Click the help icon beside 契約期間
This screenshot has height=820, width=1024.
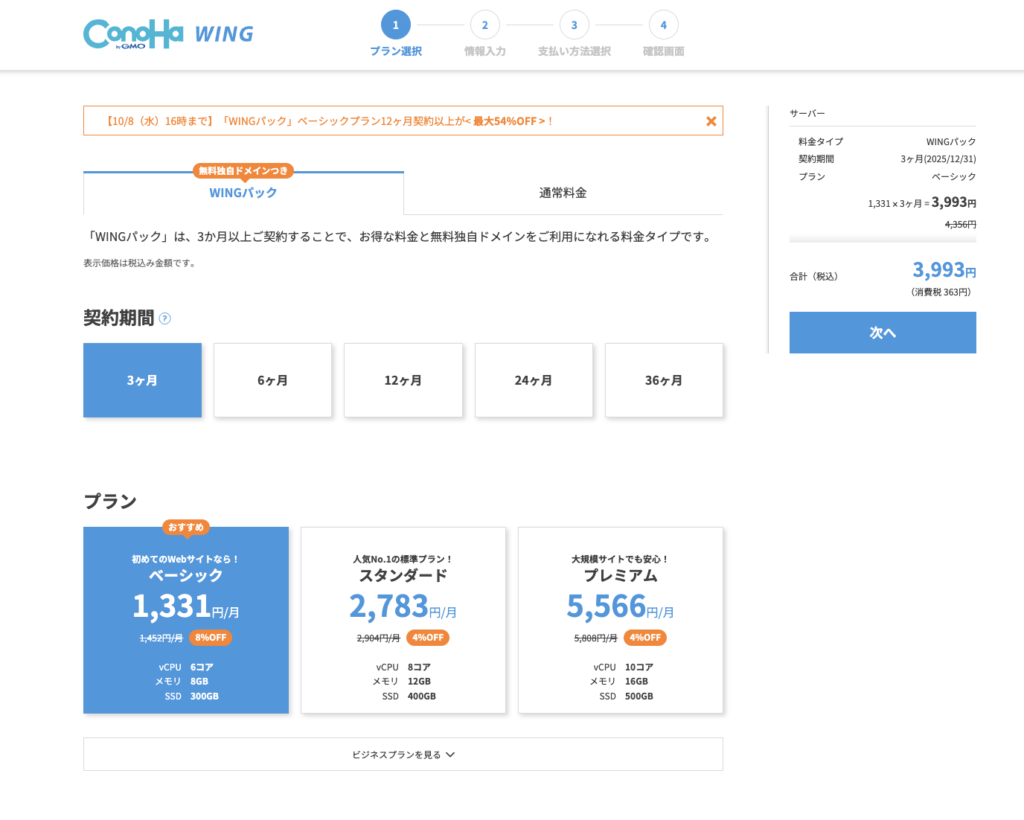(x=165, y=319)
